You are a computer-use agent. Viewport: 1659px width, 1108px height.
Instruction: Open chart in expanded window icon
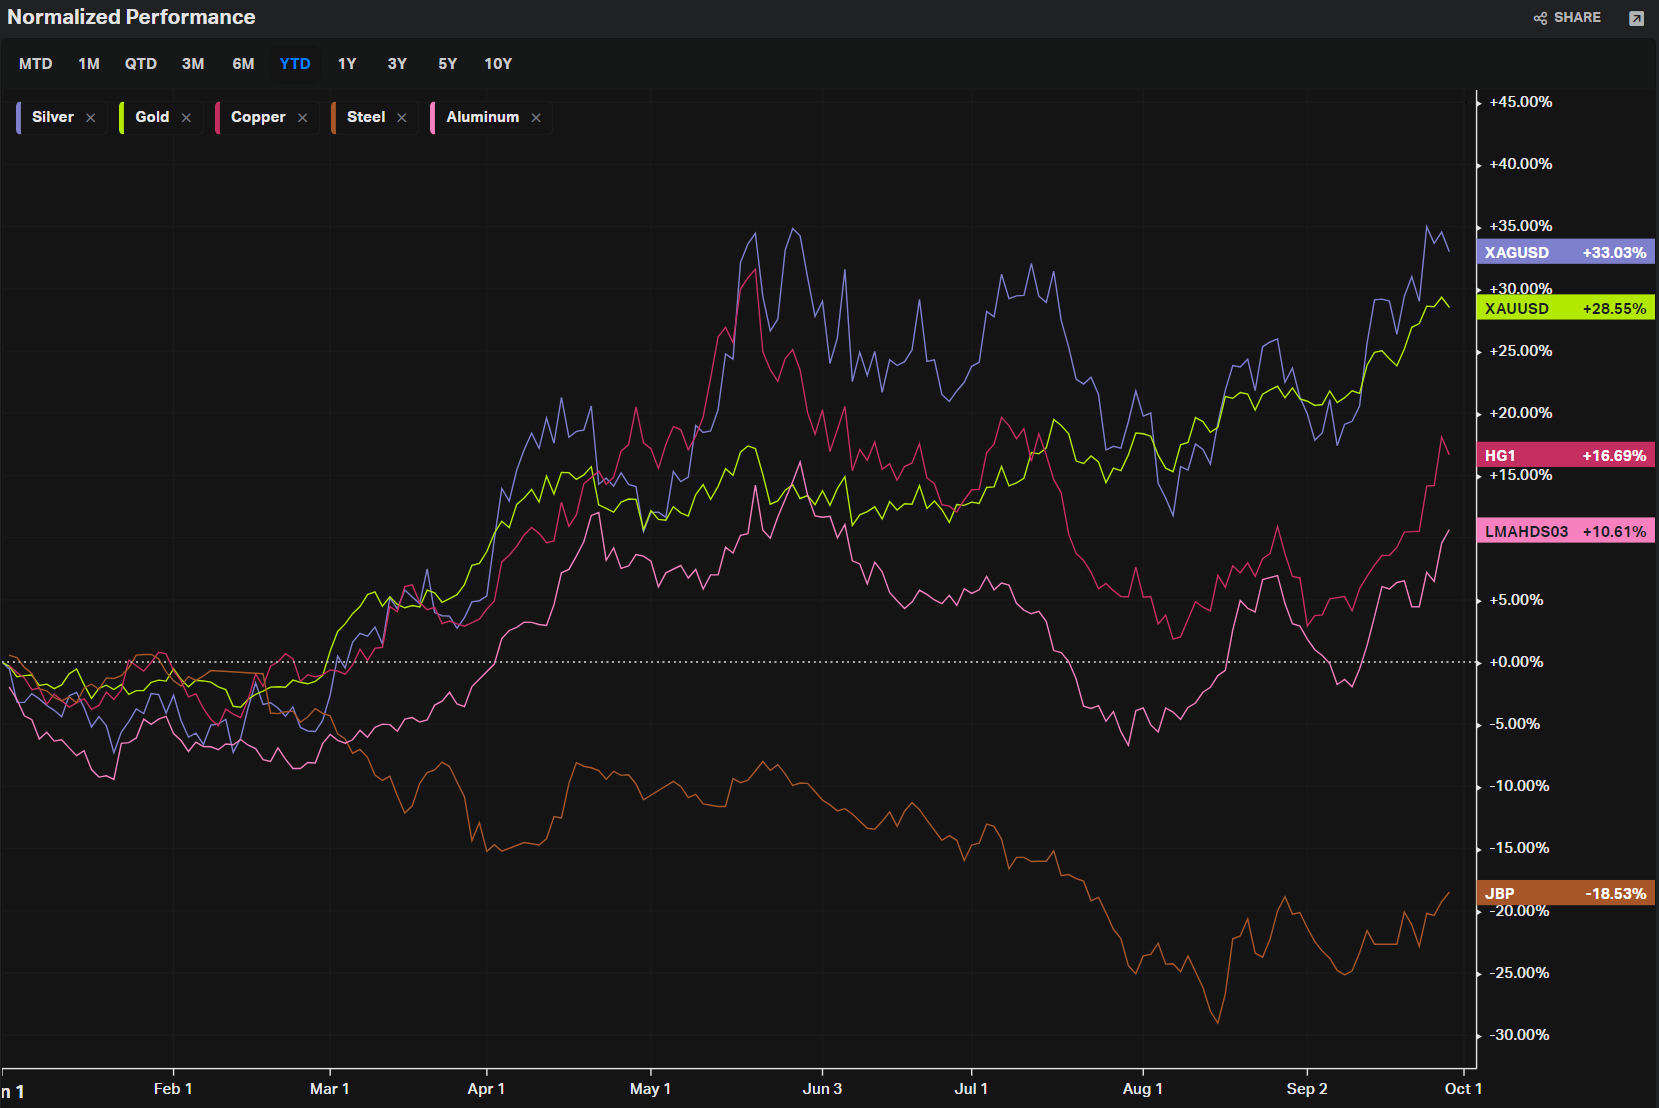tap(1636, 18)
